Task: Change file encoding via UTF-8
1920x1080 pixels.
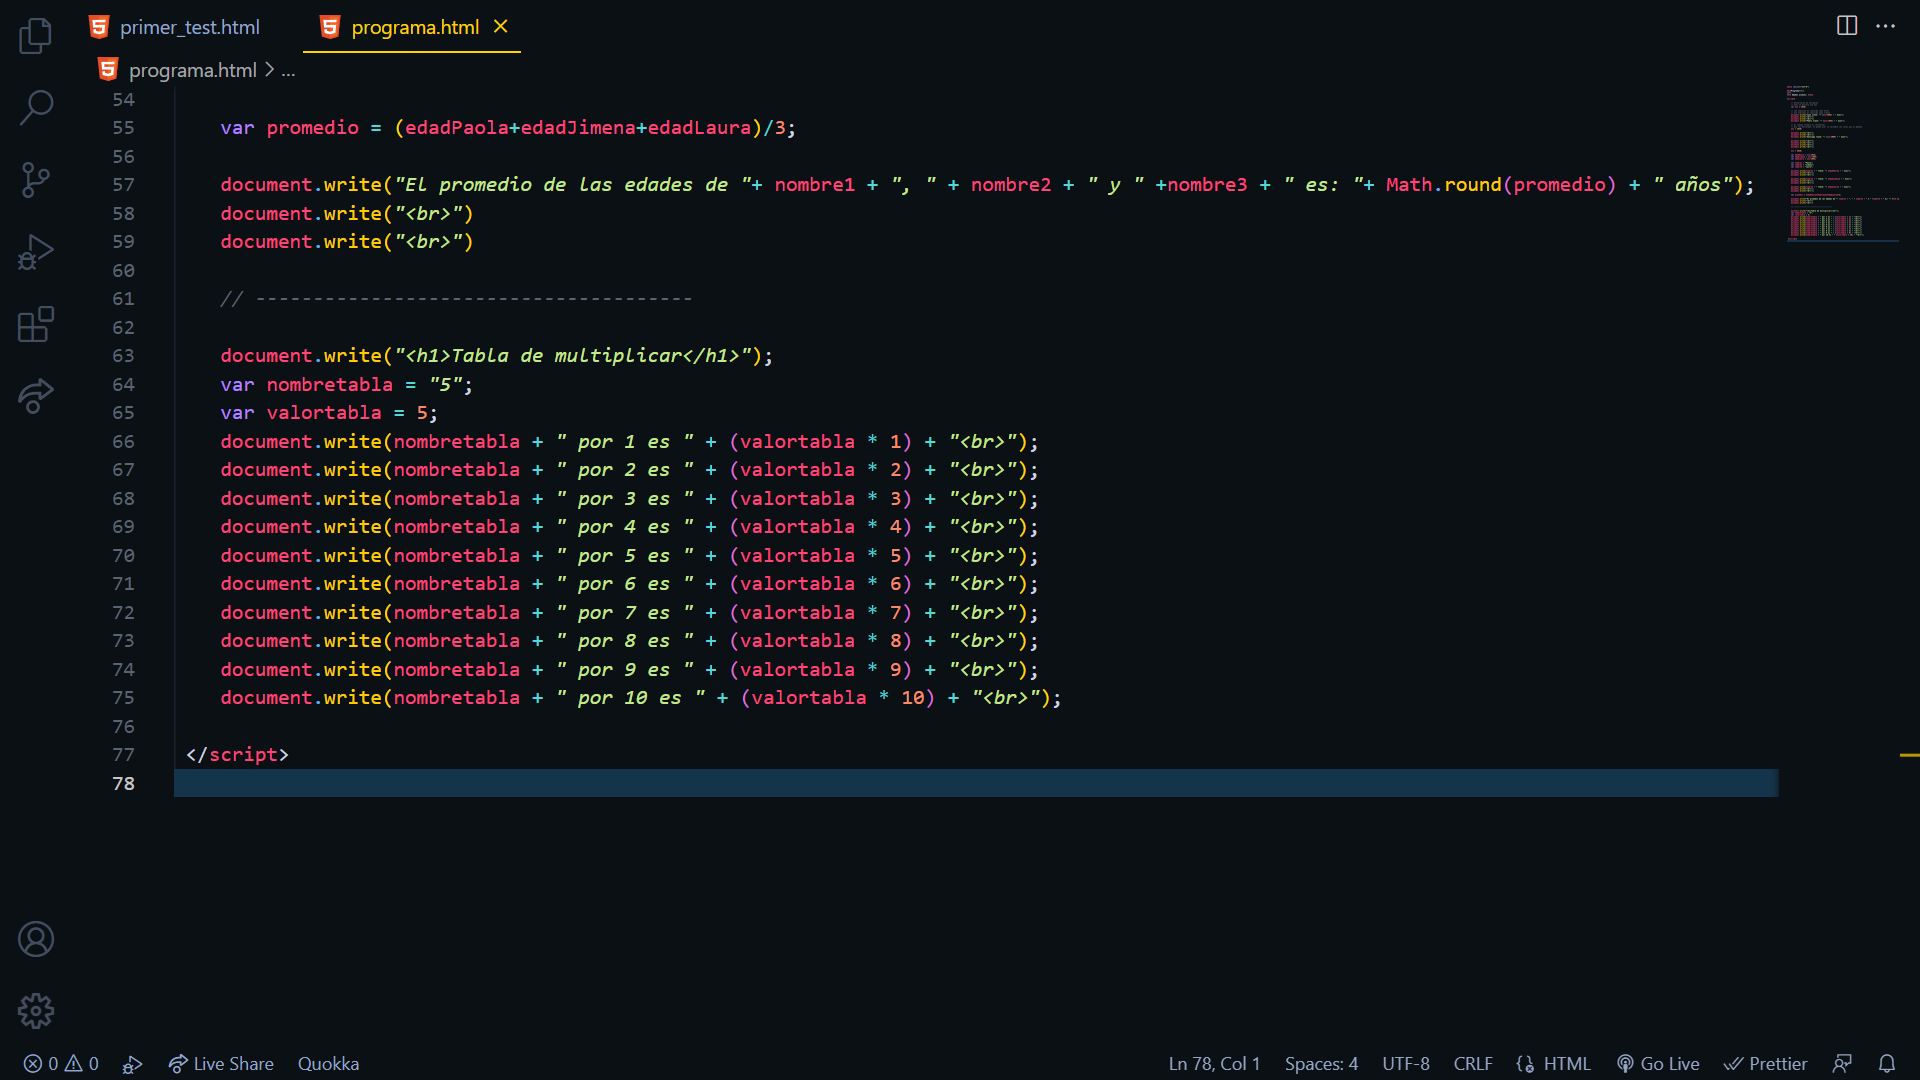Action: click(x=1405, y=1064)
